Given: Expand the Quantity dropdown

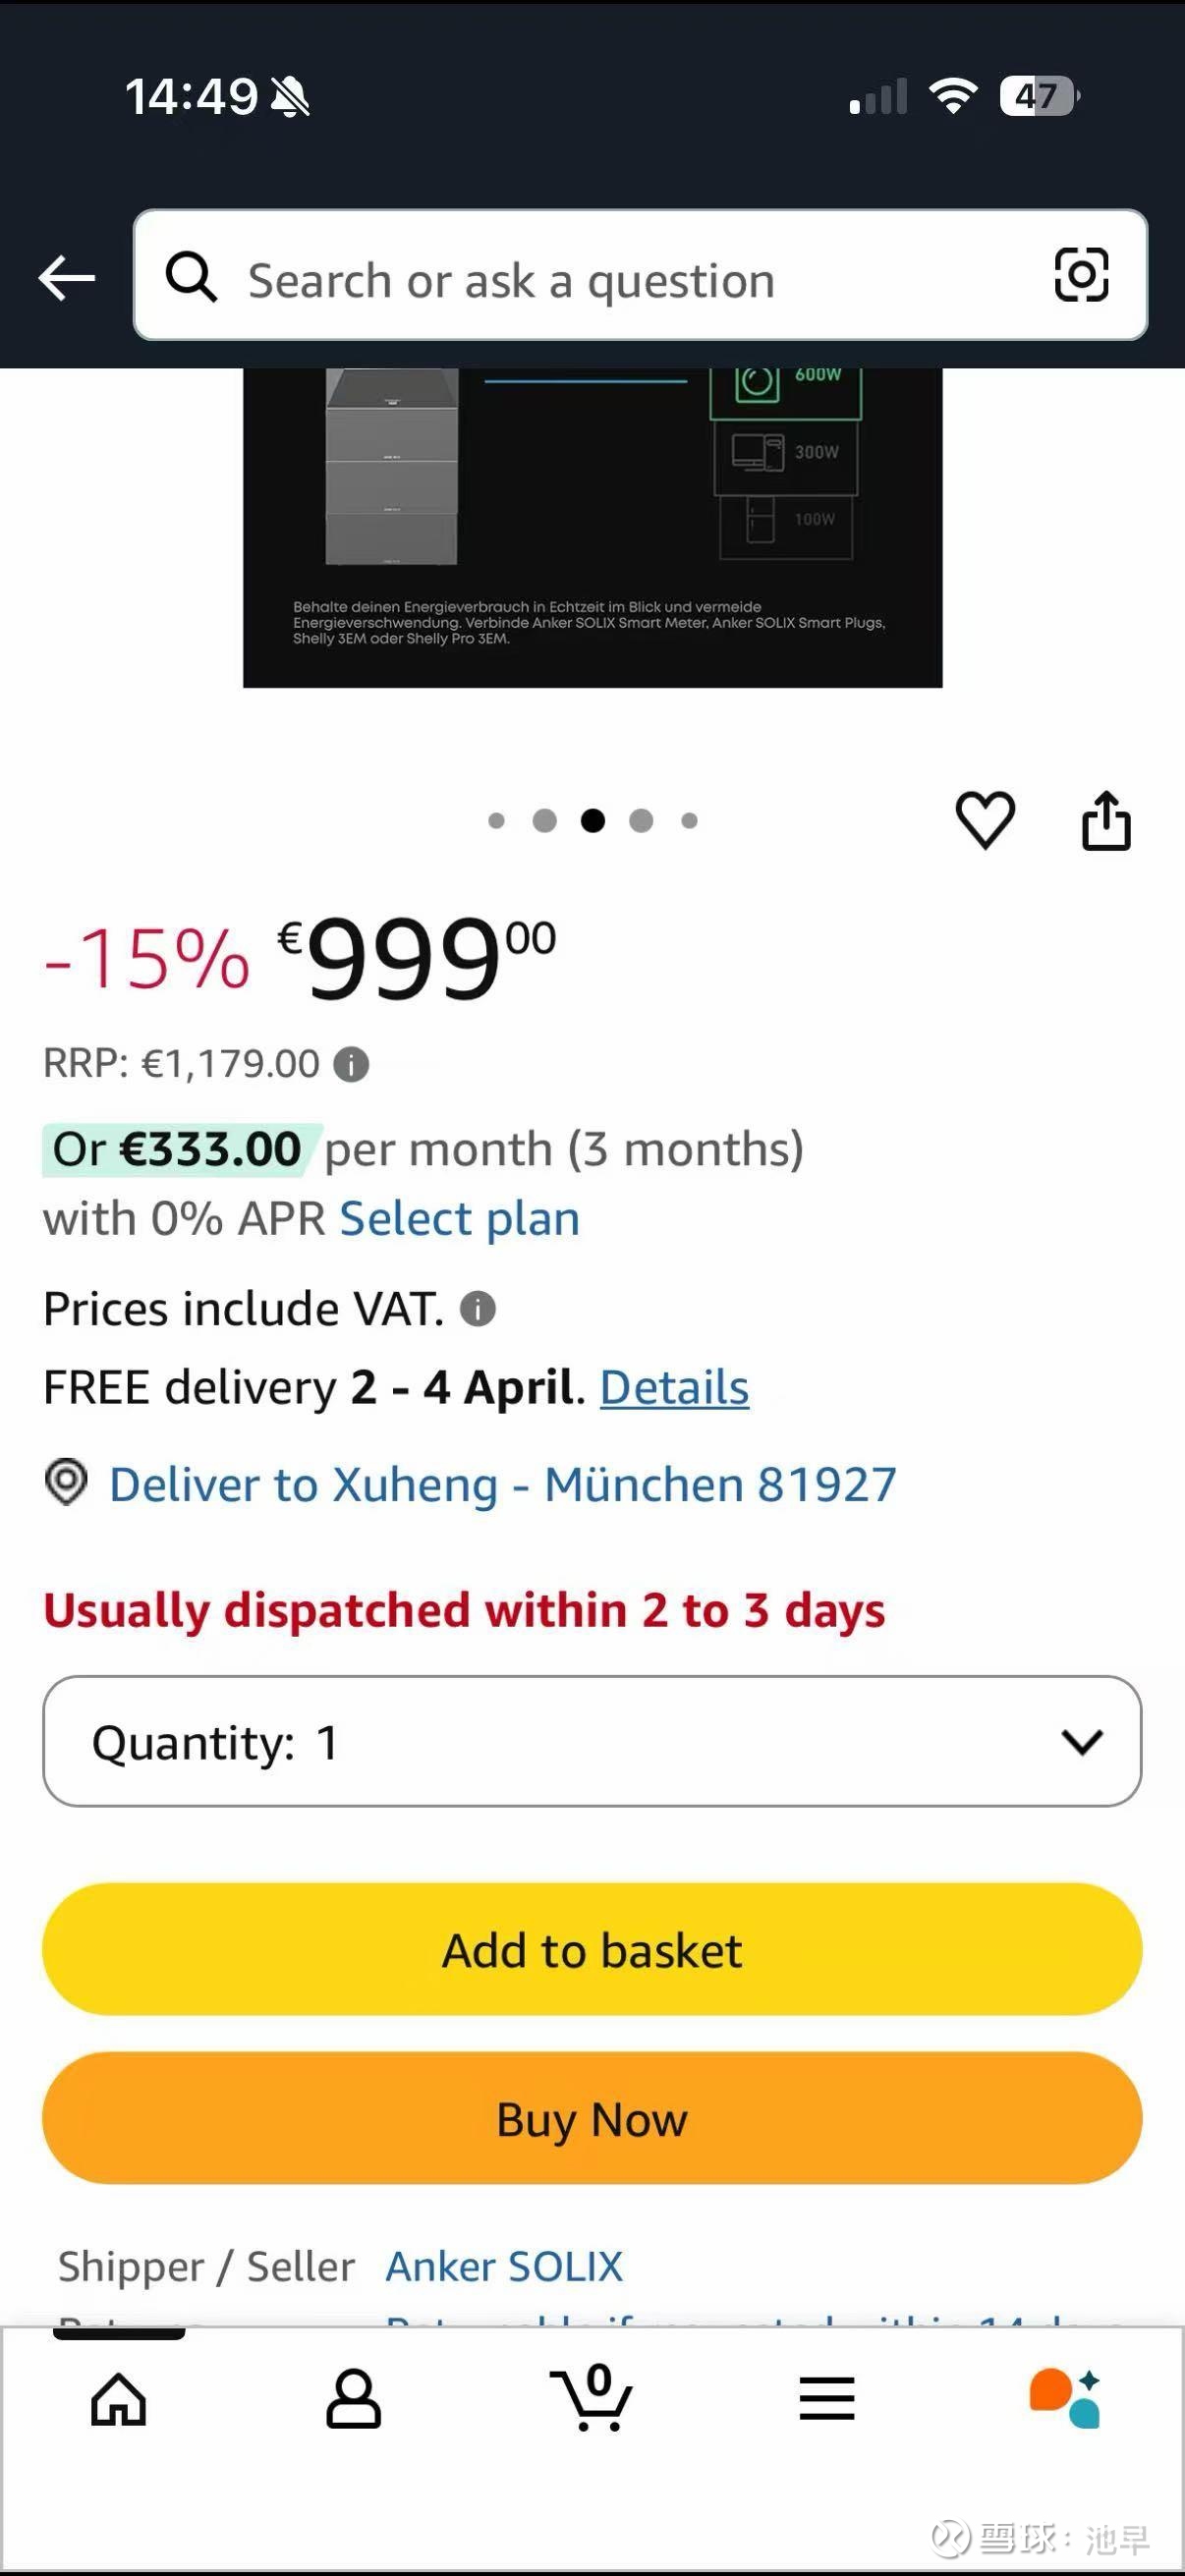Looking at the screenshot, I should (592, 1741).
